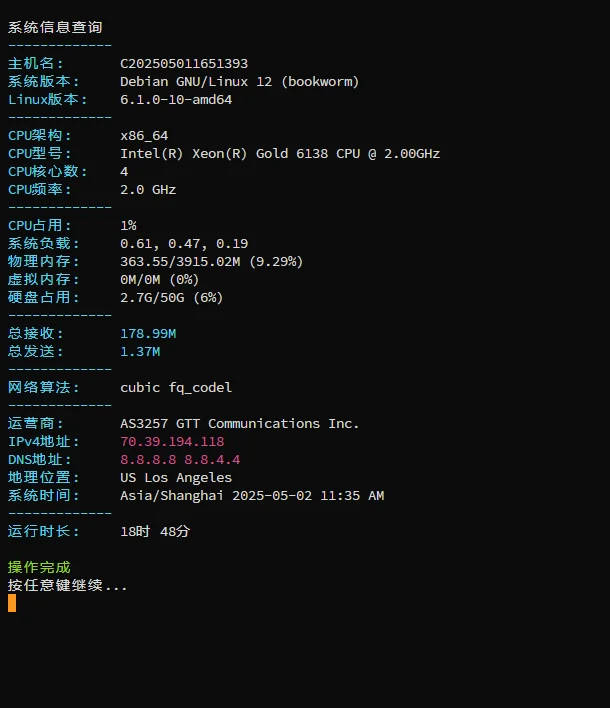The height and width of the screenshot is (708, 610).
Task: Click the AS3257 GTT Communications Inc. text
Action: 240,424
